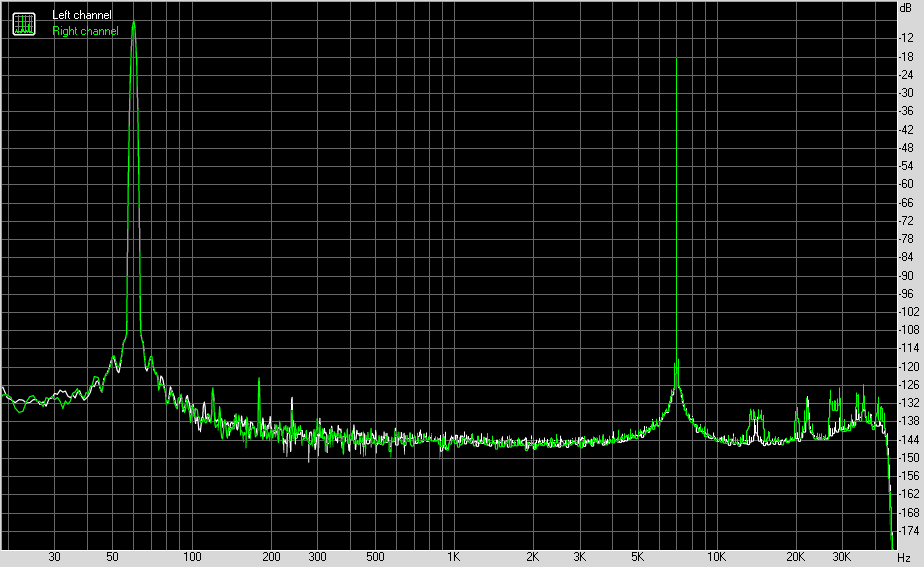Click the '2K' frequency axis label
This screenshot has width=924, height=567.
click(x=532, y=557)
